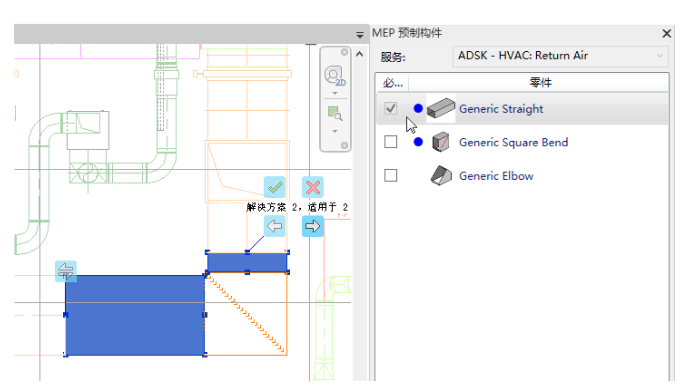Close the MEP 预制构件 panel
Screen dimensions: 689x388
[x=667, y=33]
